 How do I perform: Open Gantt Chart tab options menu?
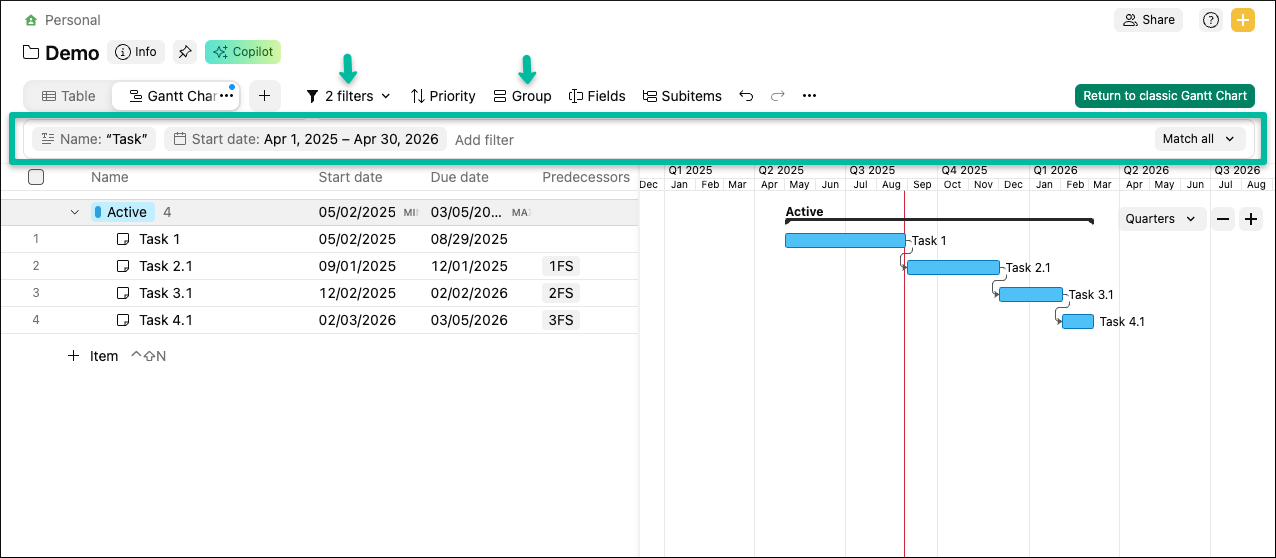[x=227, y=96]
